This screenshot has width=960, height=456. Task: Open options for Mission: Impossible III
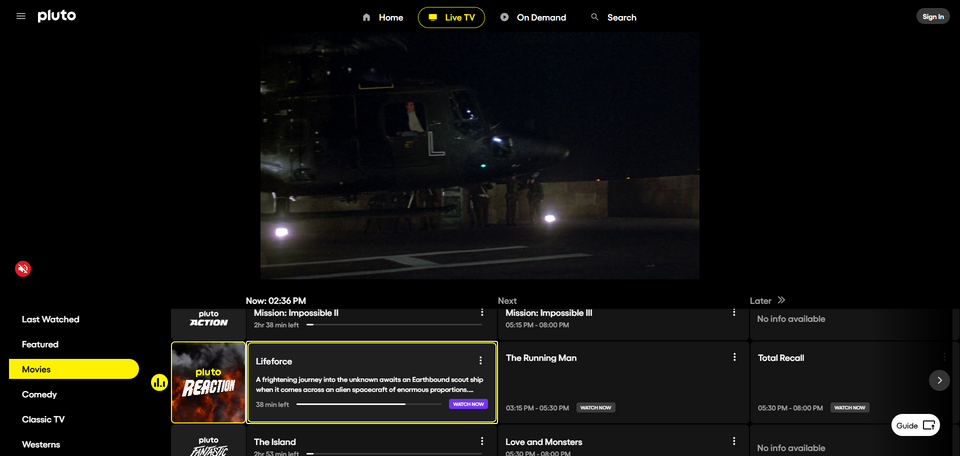pyautogui.click(x=734, y=313)
